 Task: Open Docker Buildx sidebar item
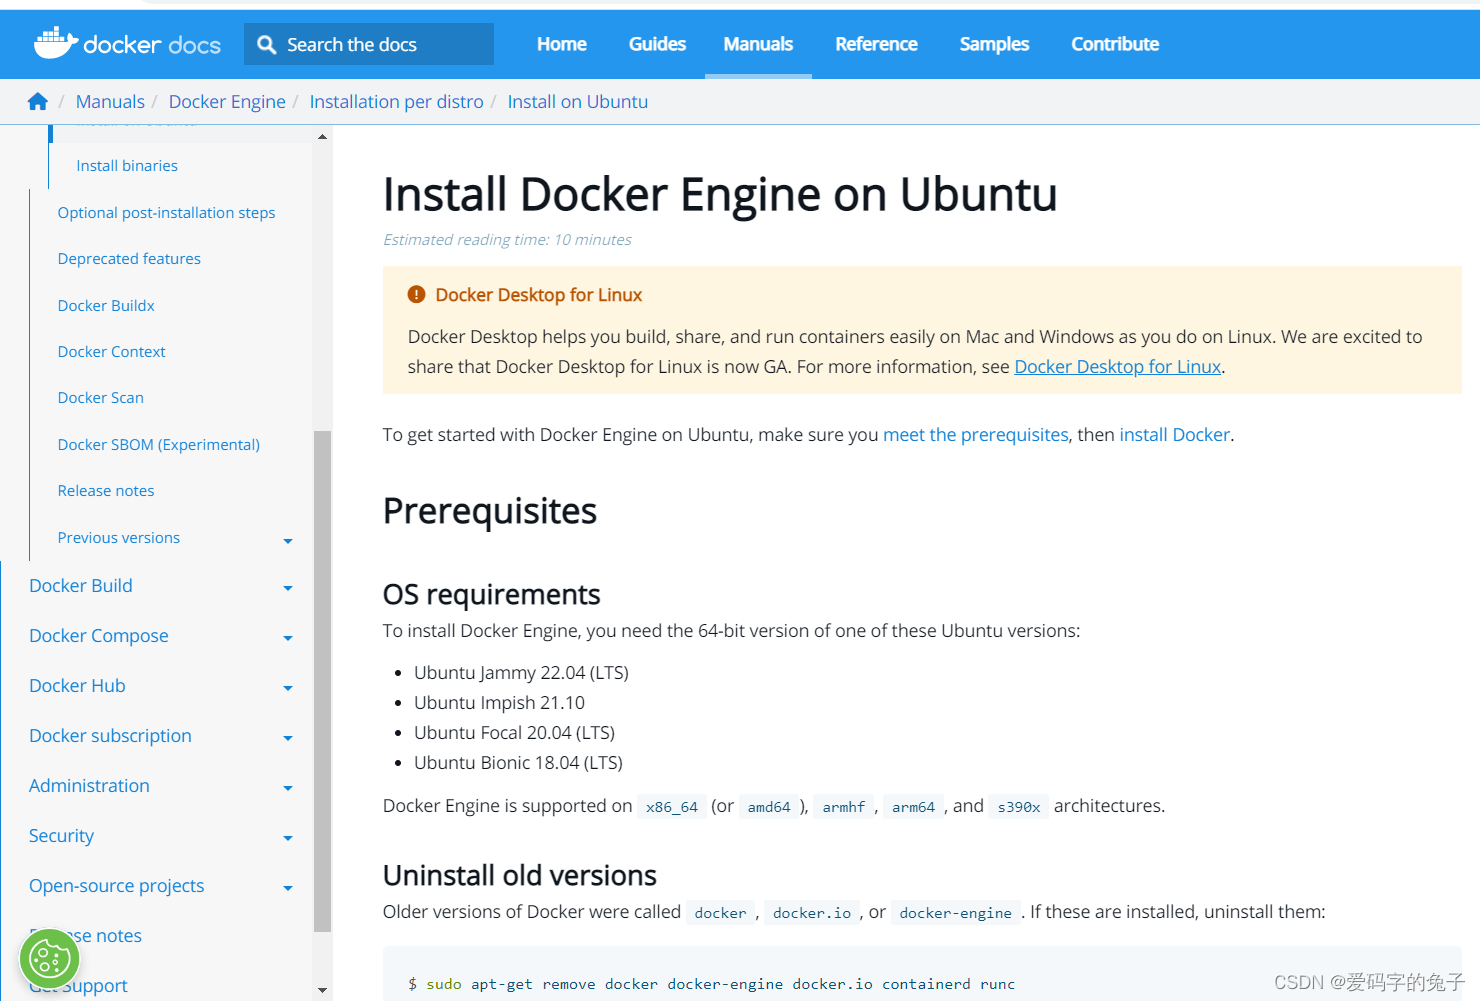(x=106, y=305)
